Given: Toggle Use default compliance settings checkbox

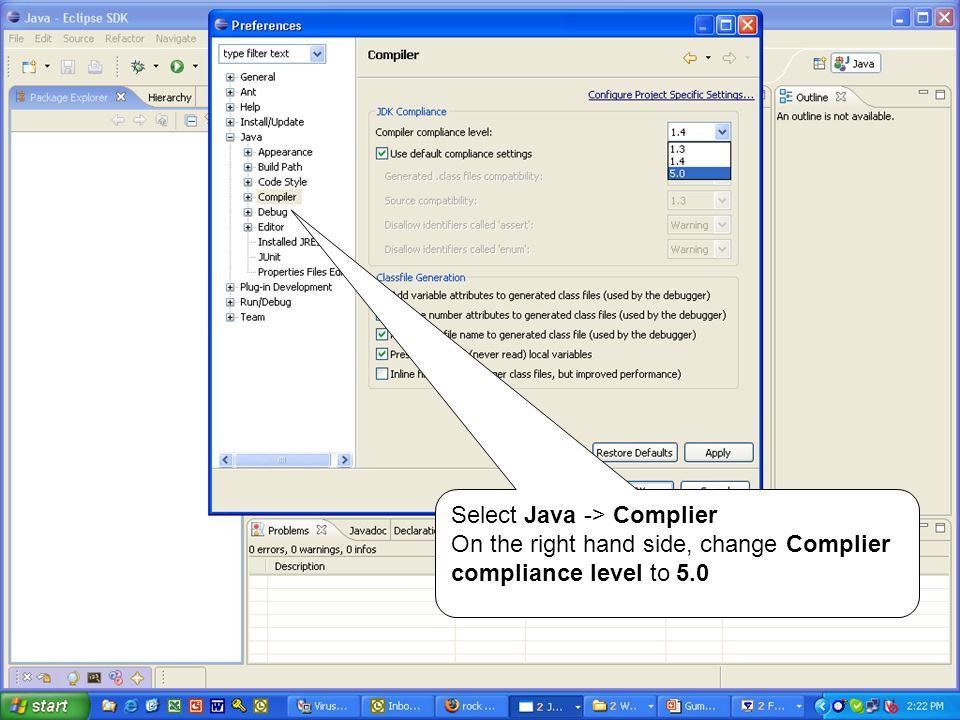Looking at the screenshot, I should (381, 153).
